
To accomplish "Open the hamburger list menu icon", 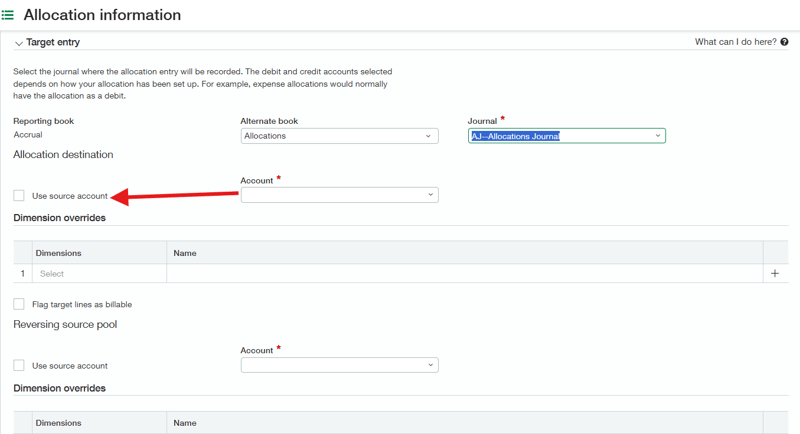I will click(8, 15).
